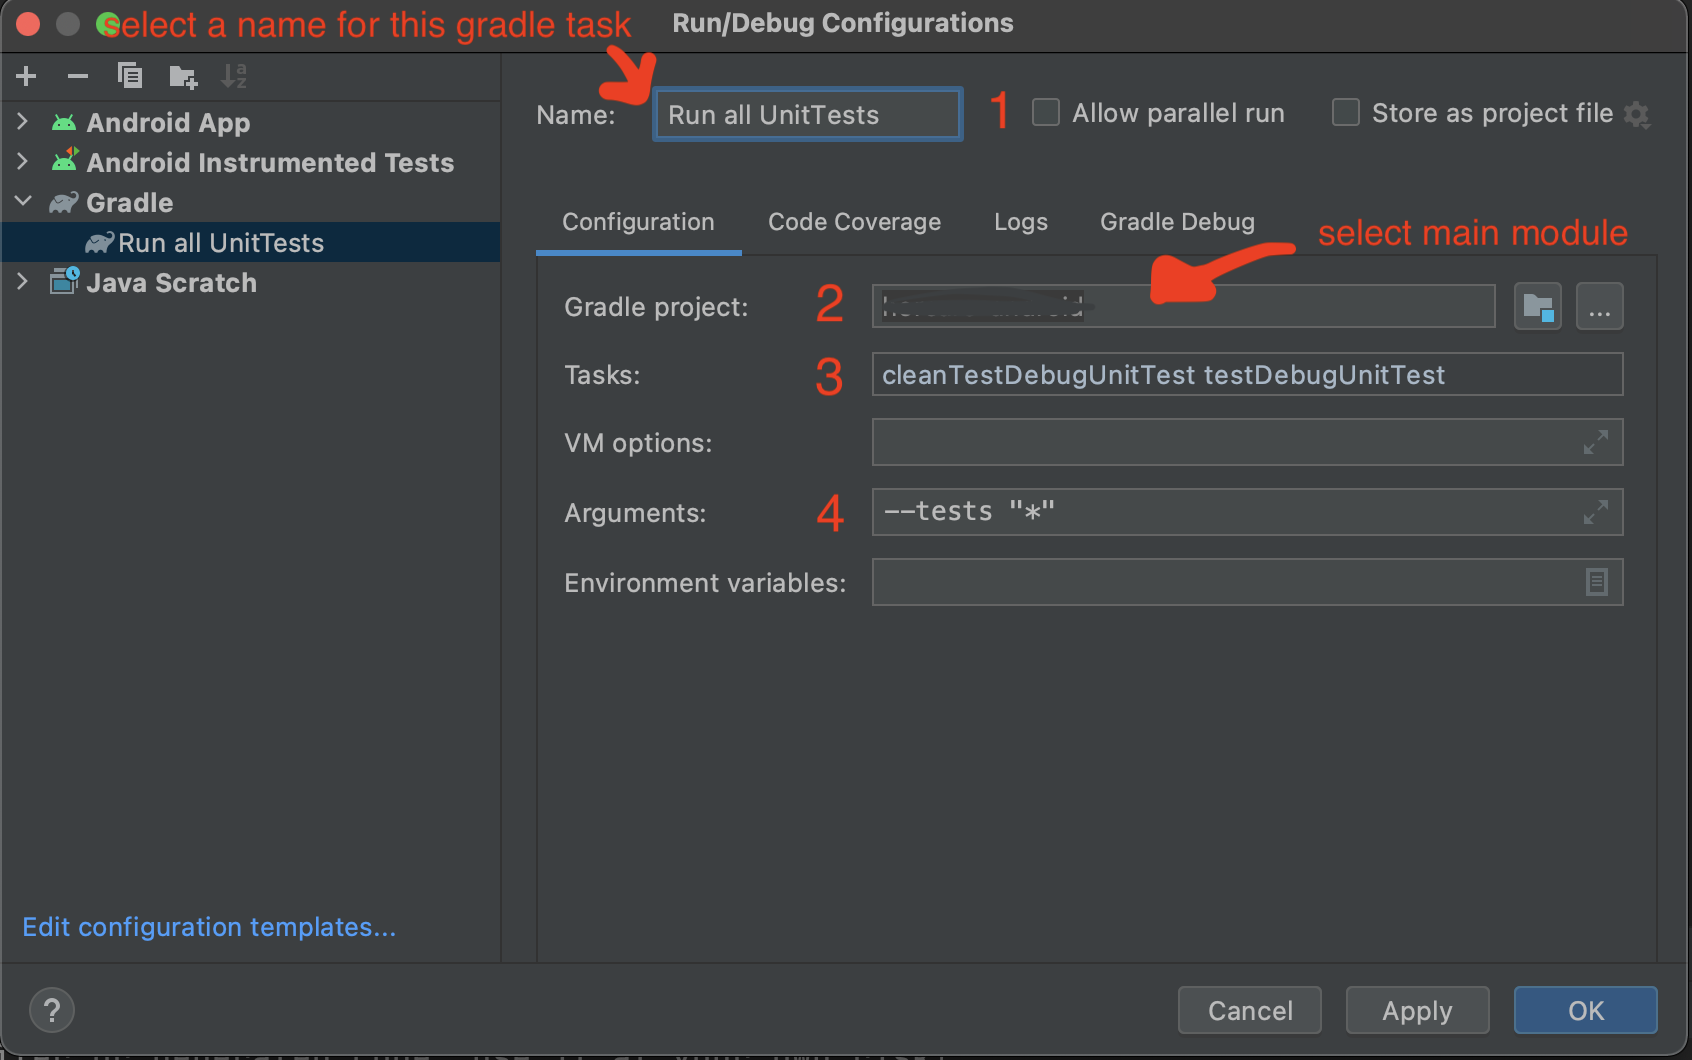Check the Store as project file box
The image size is (1692, 1060).
coord(1346,113)
